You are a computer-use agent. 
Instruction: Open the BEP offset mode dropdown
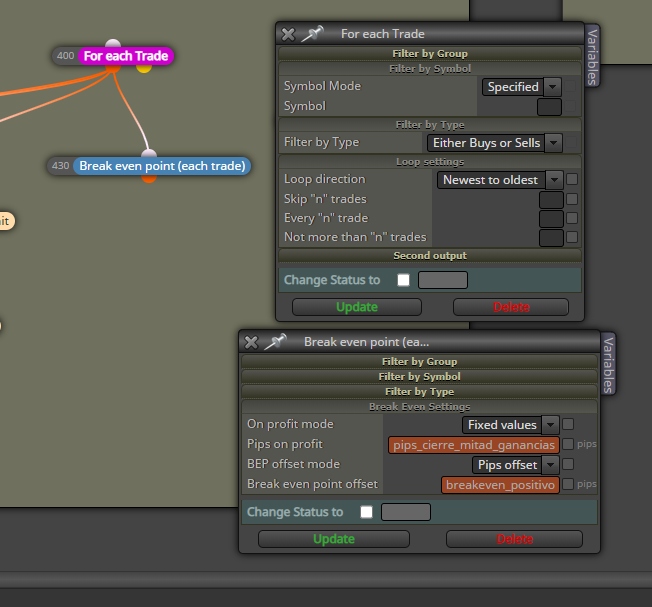516,465
